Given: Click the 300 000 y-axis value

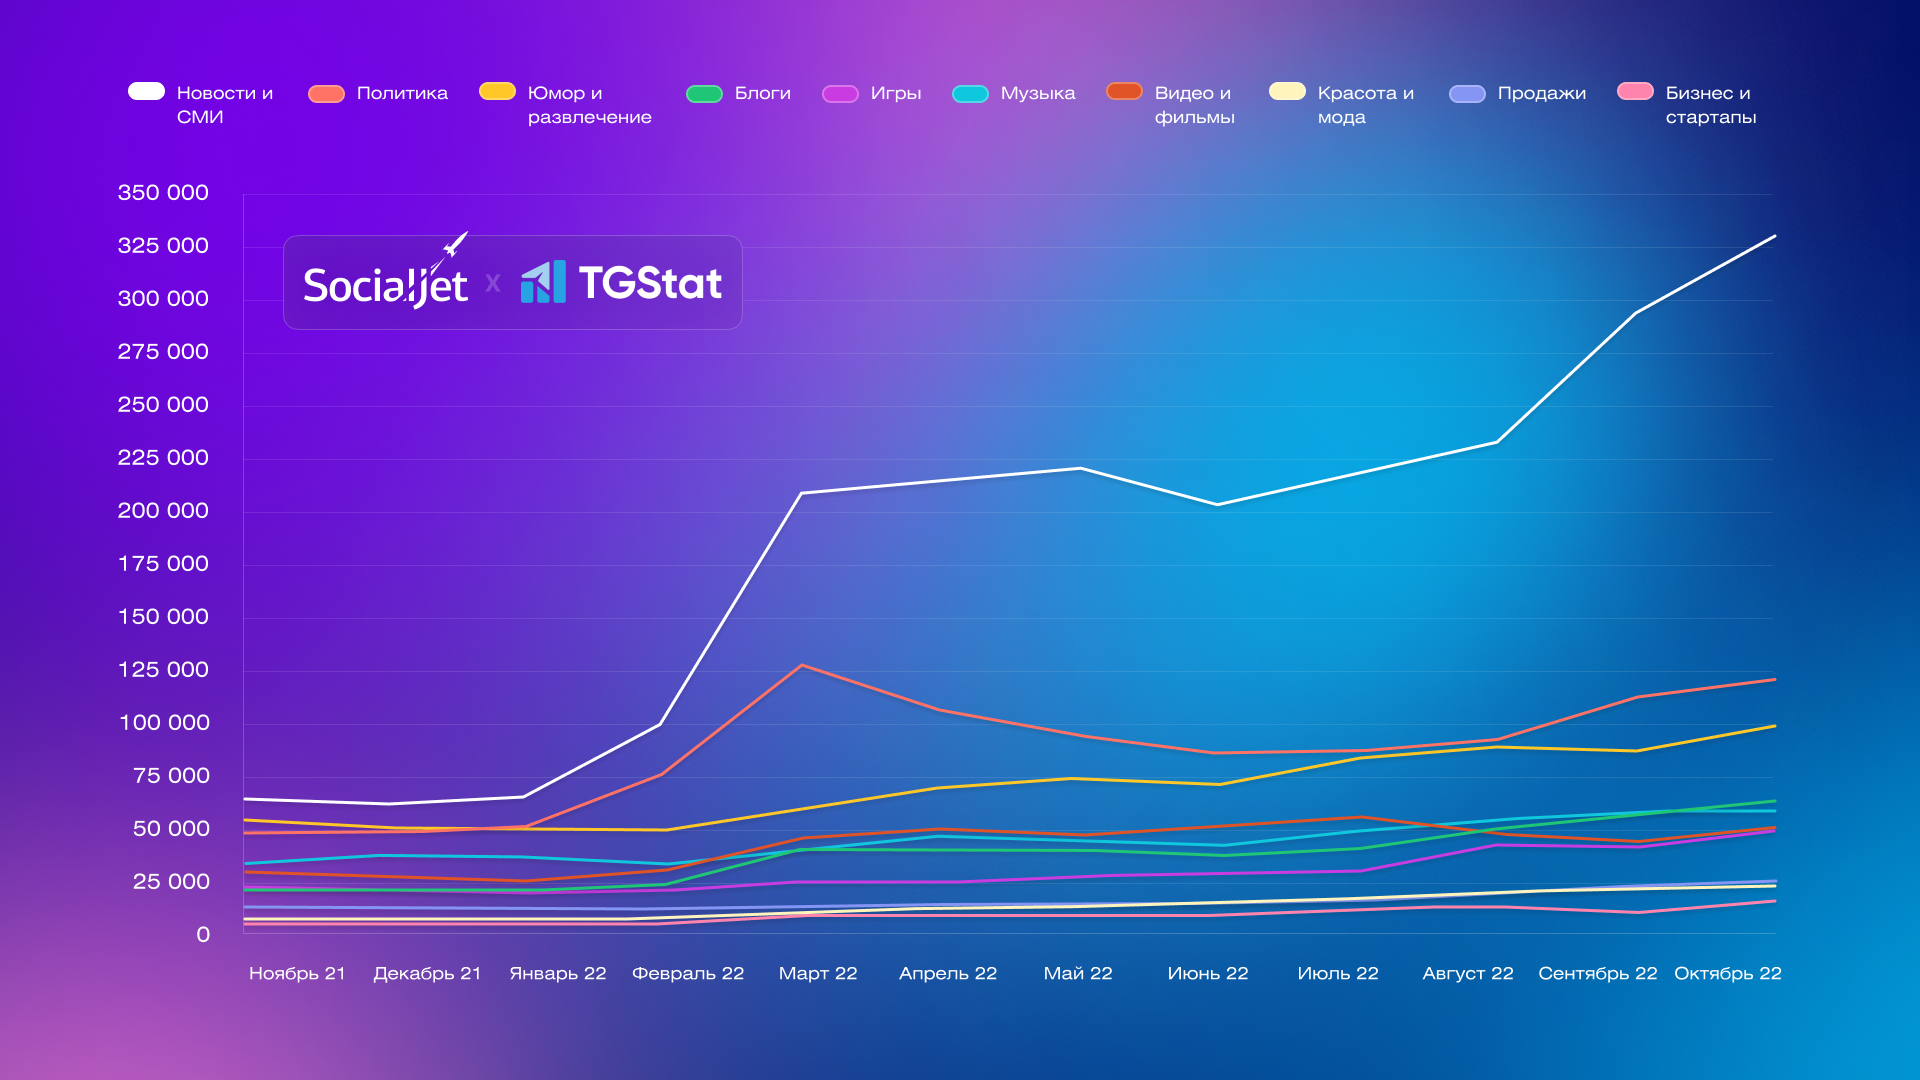Looking at the screenshot, I should (163, 298).
